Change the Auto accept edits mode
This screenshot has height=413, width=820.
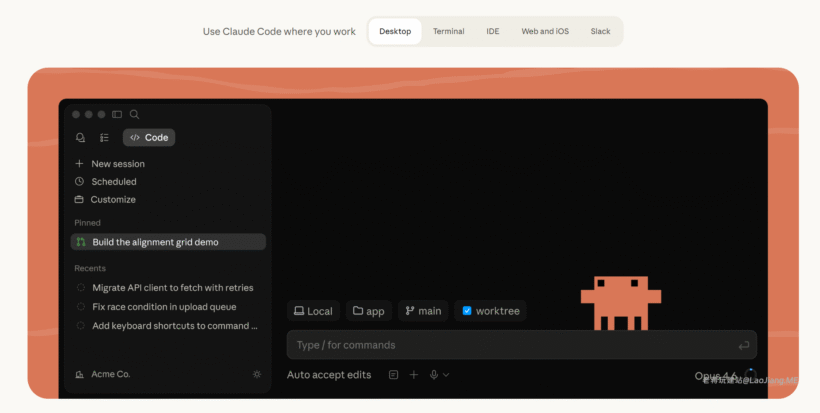329,375
